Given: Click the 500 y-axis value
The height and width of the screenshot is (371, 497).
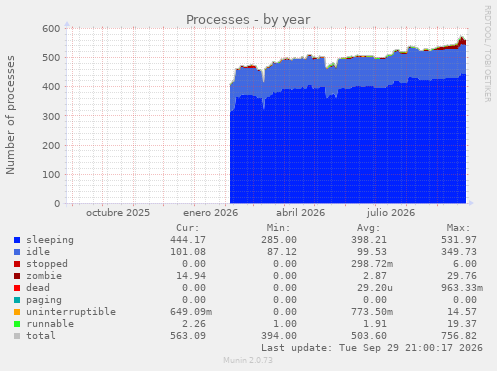Looking at the screenshot, I should coord(51,58).
